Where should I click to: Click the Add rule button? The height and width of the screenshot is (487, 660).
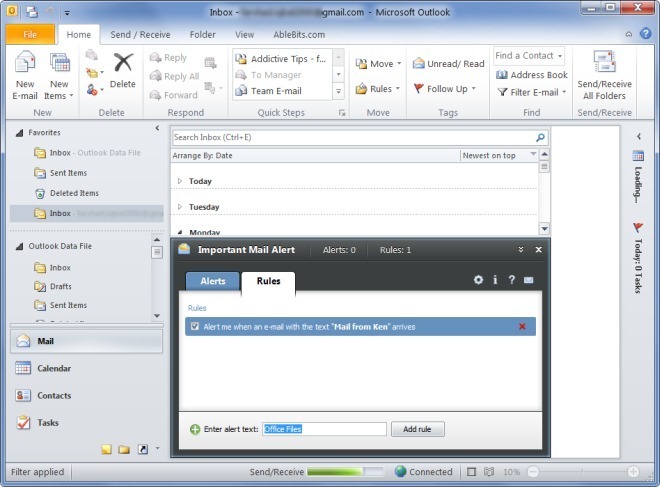click(x=418, y=429)
